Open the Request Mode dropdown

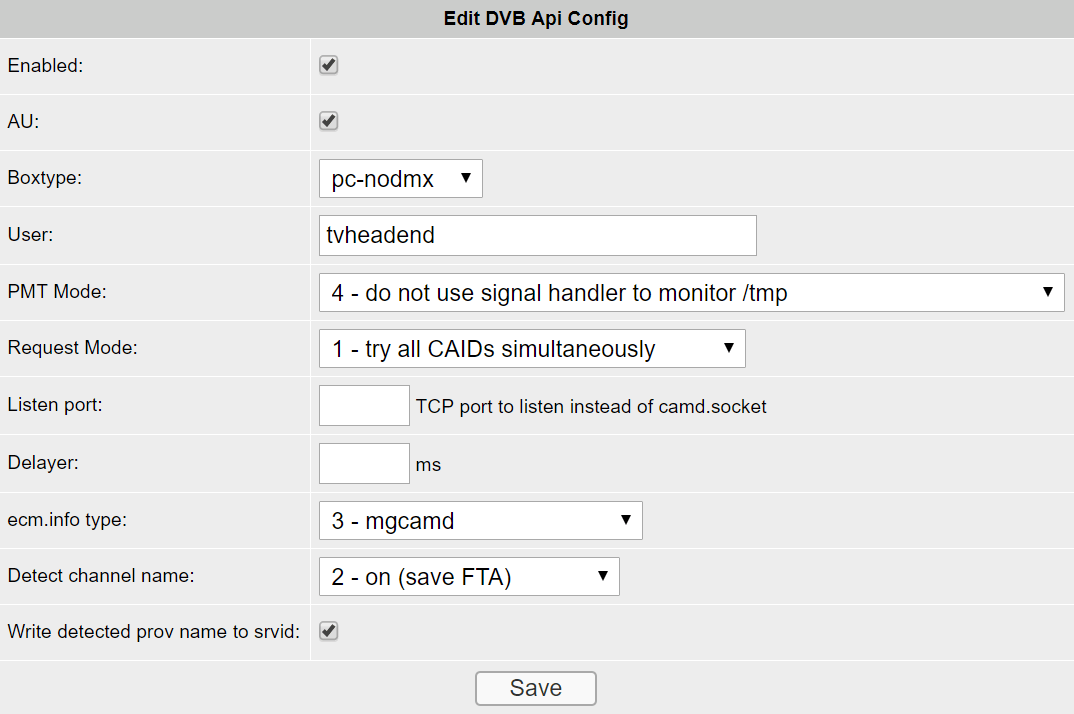[532, 349]
